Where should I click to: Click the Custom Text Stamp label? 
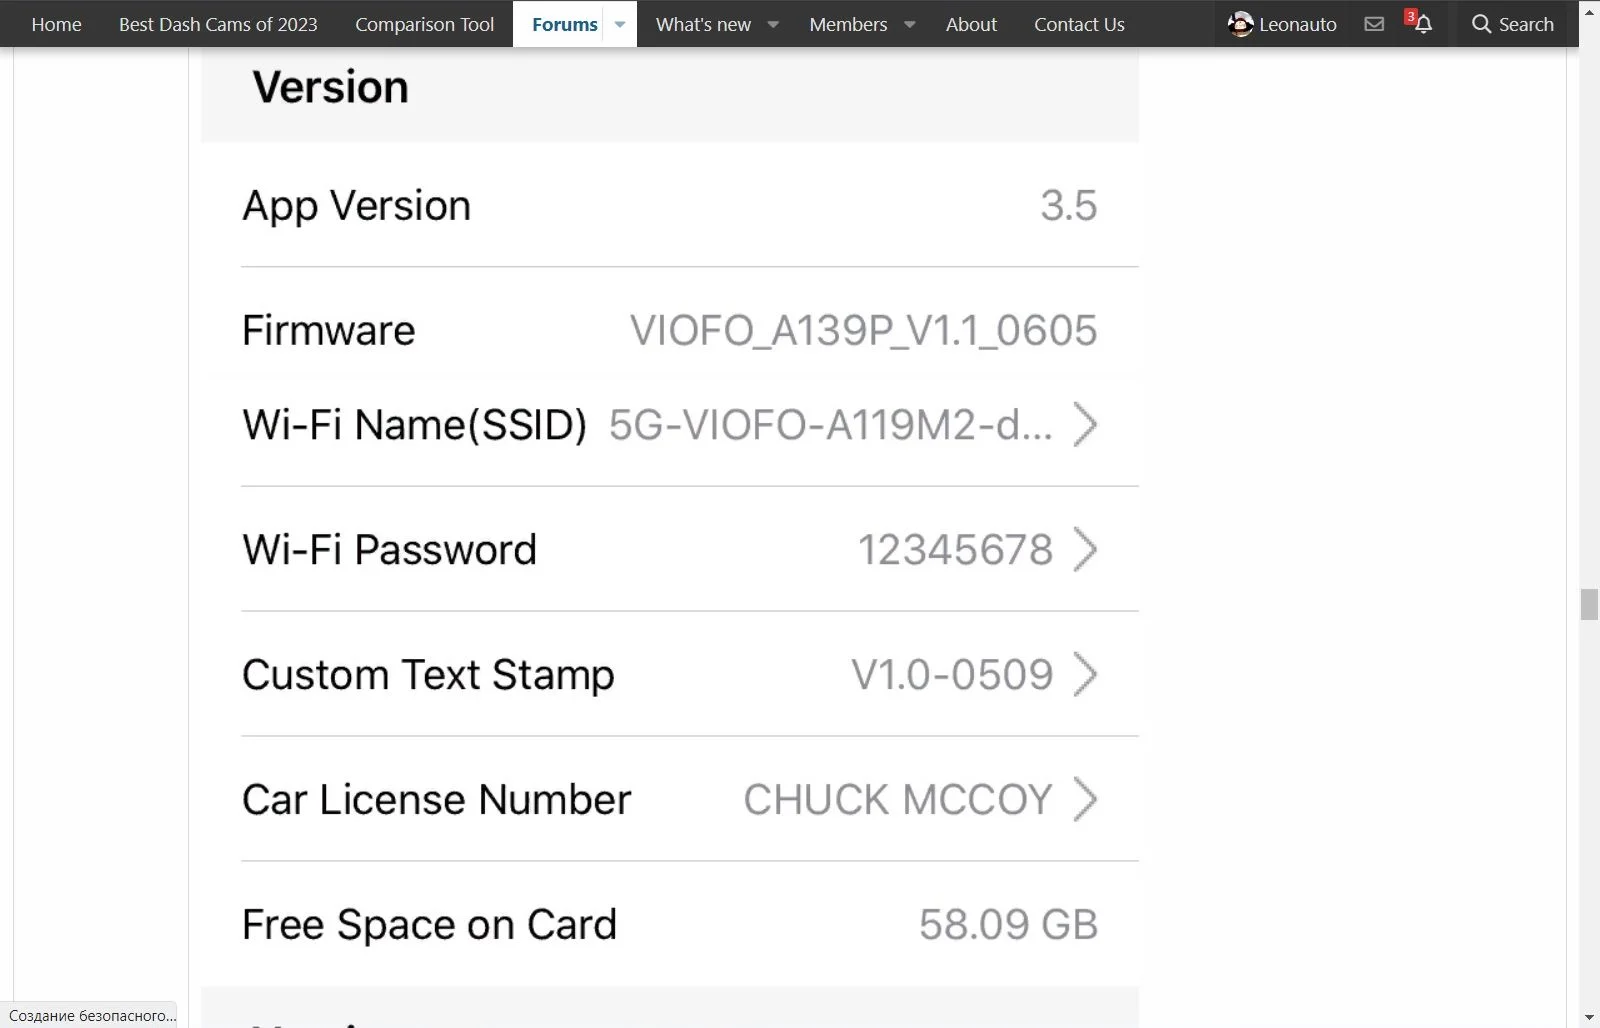tap(428, 675)
